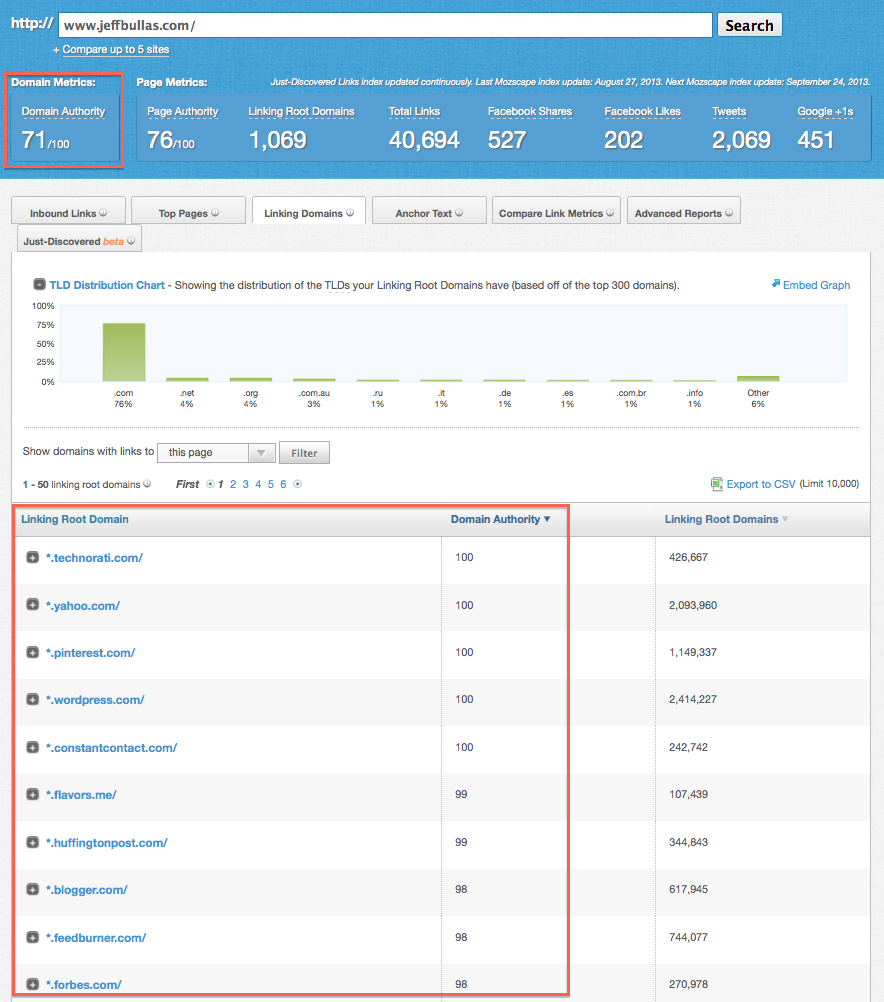Click the Linking Root Domain column header
This screenshot has width=884, height=1002.
[x=75, y=519]
